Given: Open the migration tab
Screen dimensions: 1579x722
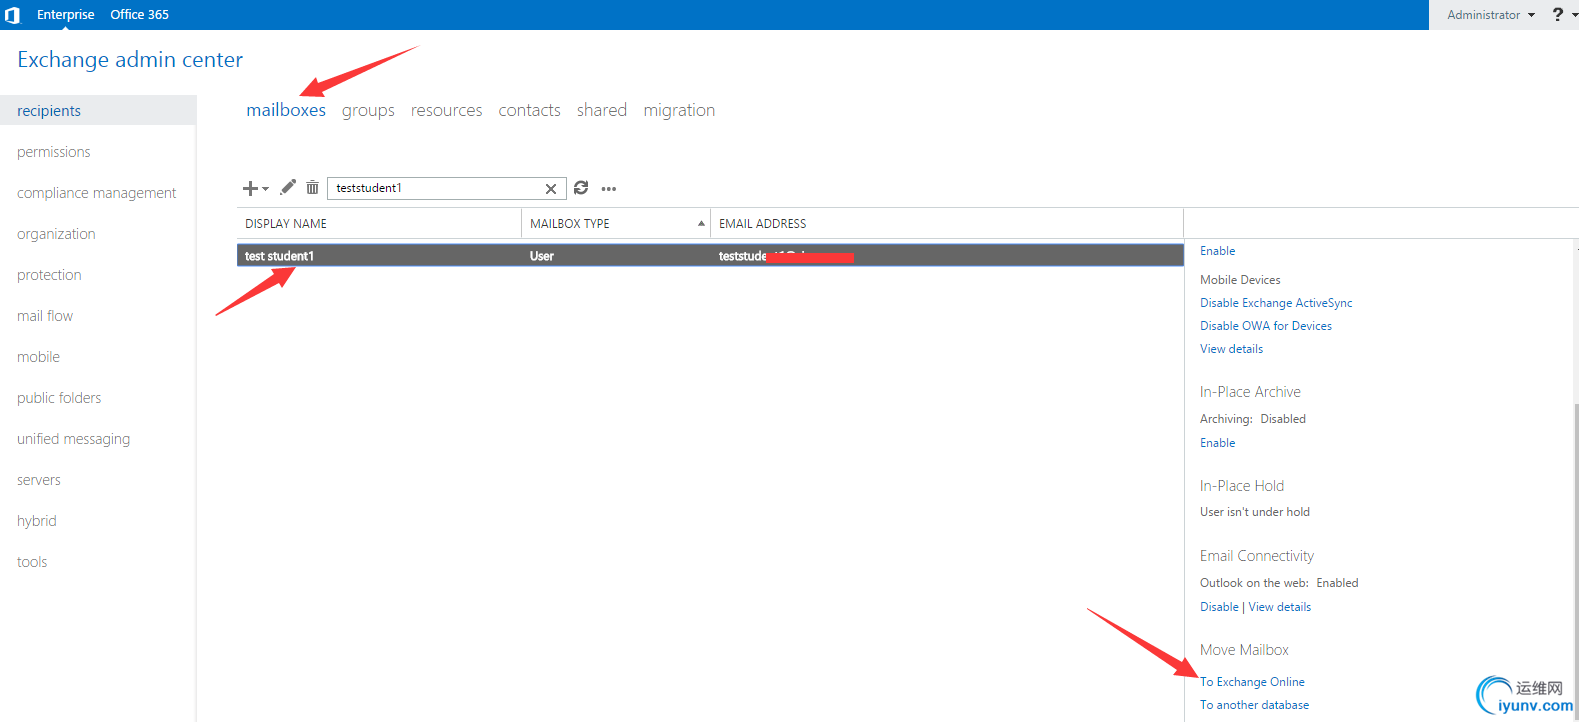Looking at the screenshot, I should [679, 110].
